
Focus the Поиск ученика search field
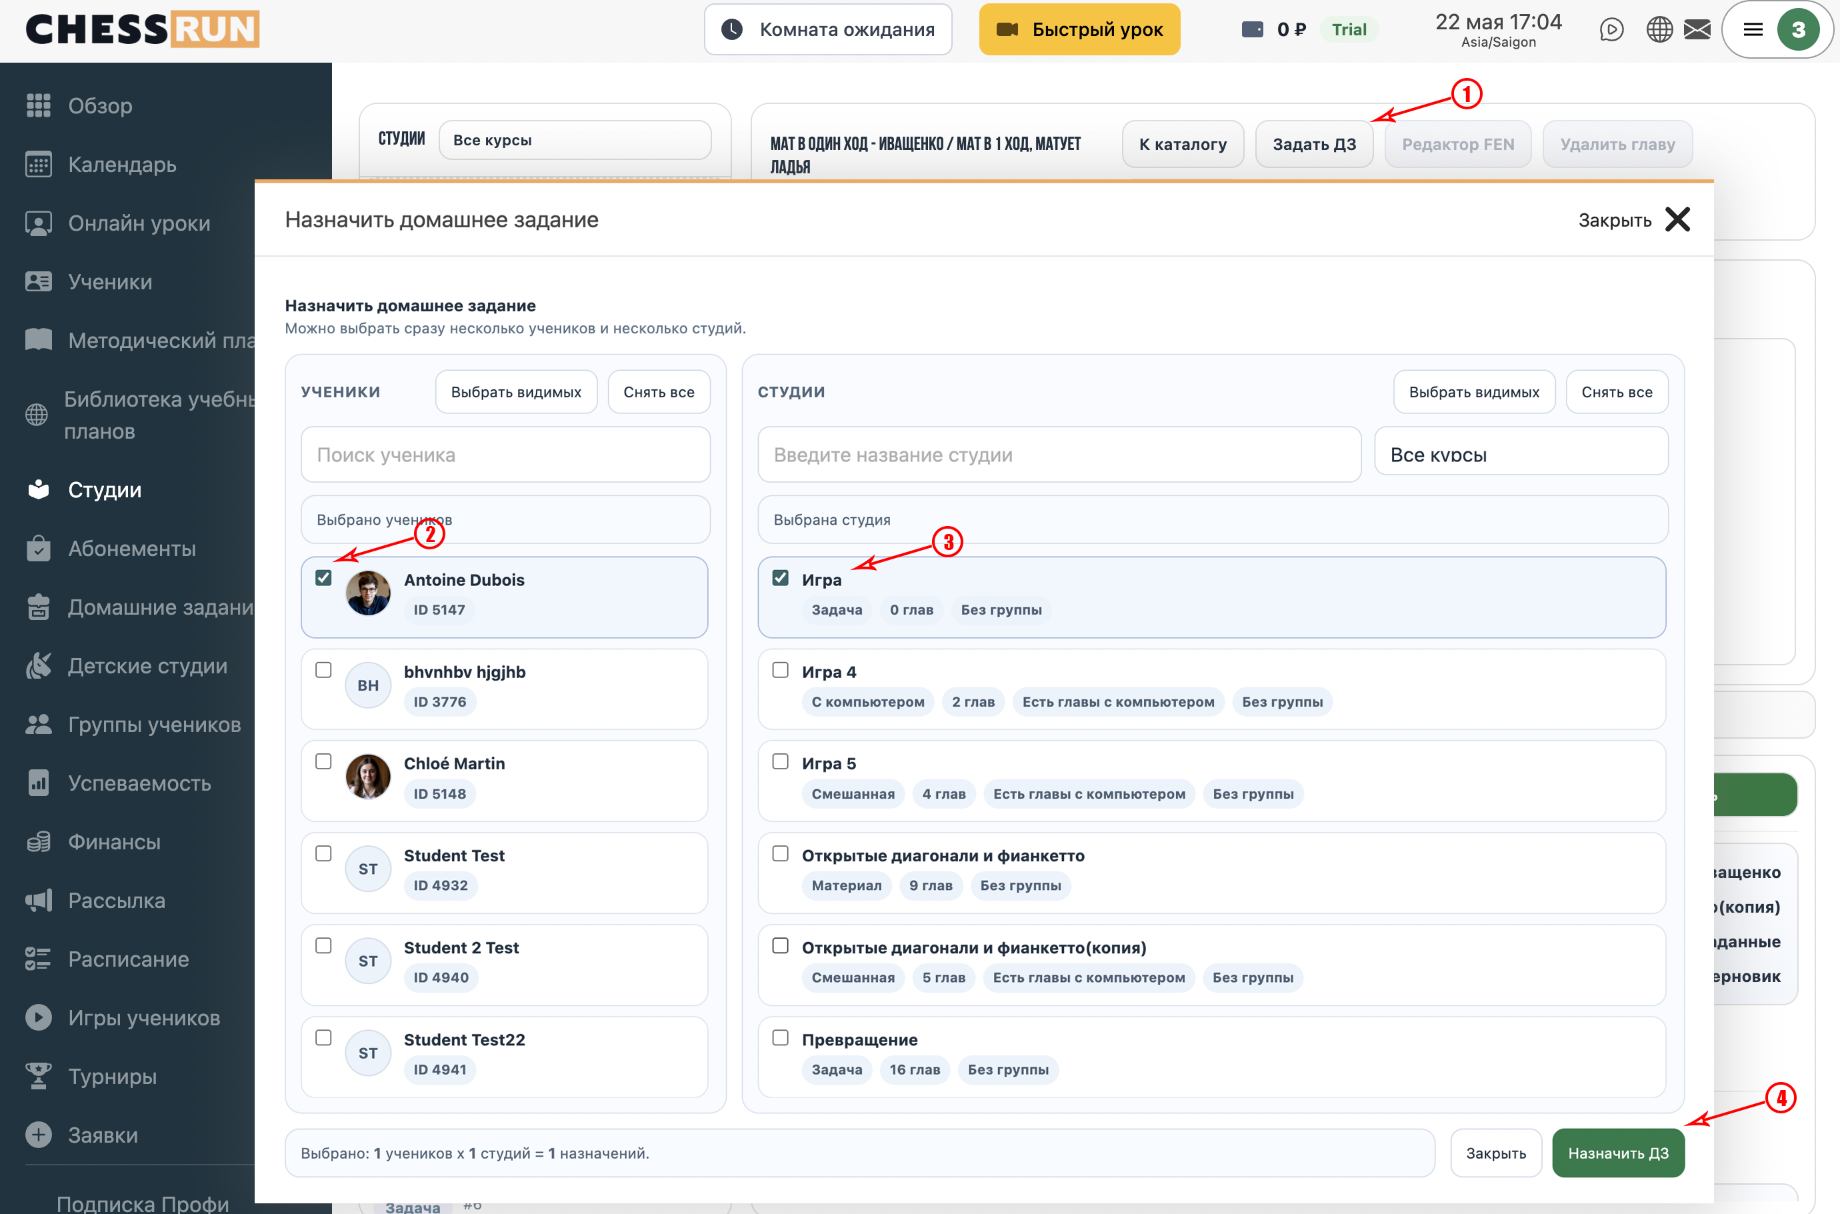click(505, 455)
